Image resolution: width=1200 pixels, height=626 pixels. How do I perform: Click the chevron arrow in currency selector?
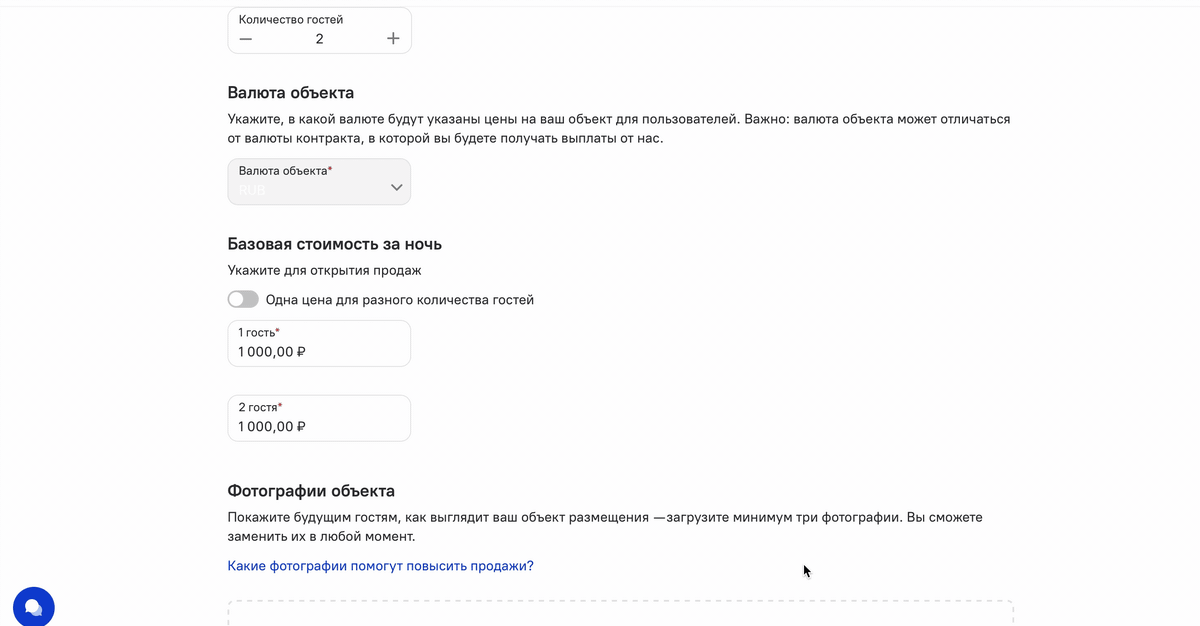pos(397,187)
